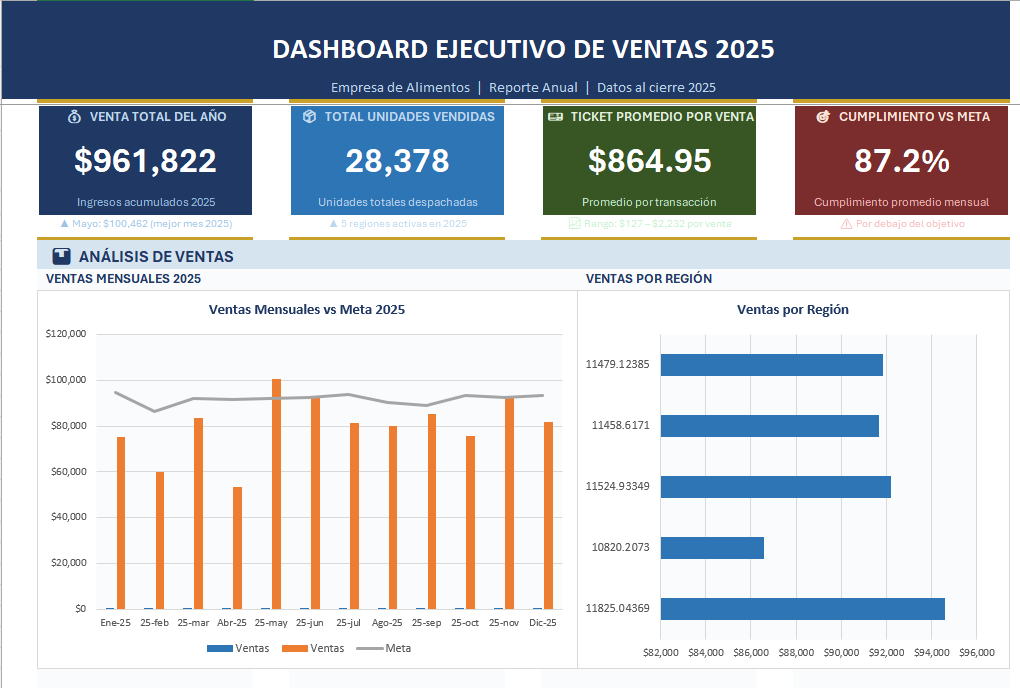Click the $96,000 axis label in region chart
This screenshot has height=688, width=1020.
tap(977, 652)
